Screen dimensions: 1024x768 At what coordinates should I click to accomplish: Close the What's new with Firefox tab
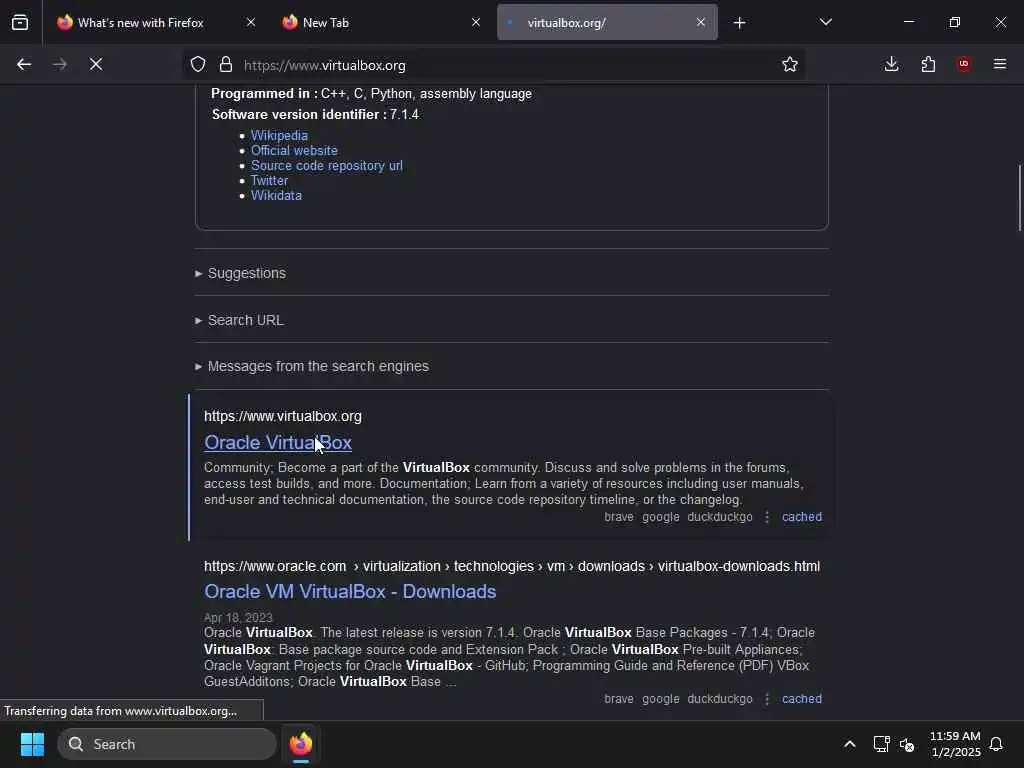point(251,22)
